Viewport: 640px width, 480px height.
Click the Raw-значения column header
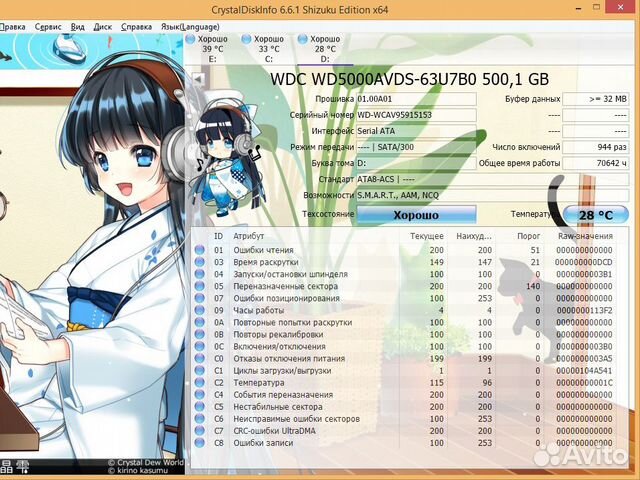[x=585, y=236]
